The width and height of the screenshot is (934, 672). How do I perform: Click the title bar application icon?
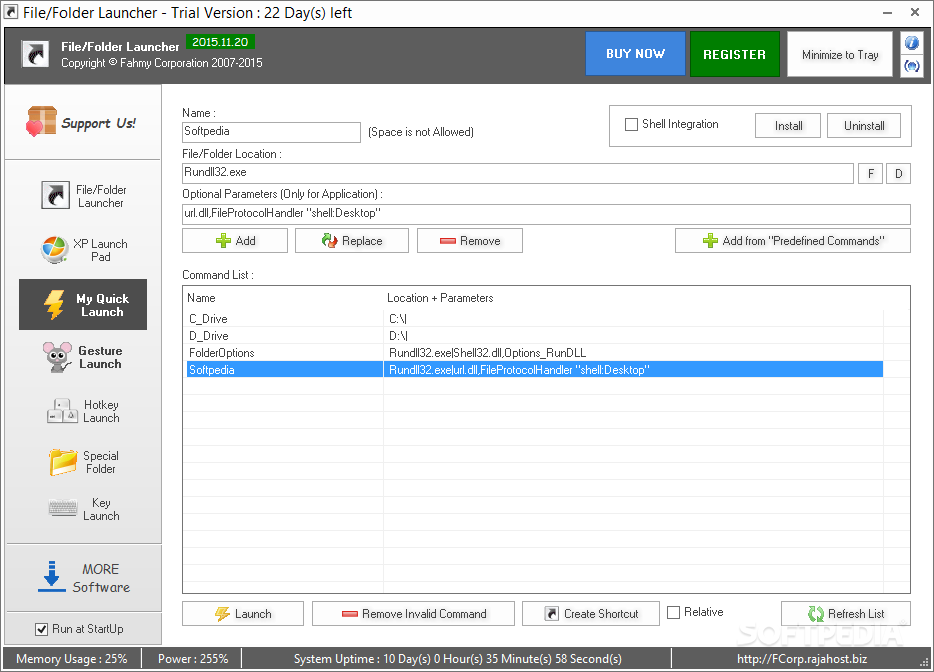click(11, 12)
